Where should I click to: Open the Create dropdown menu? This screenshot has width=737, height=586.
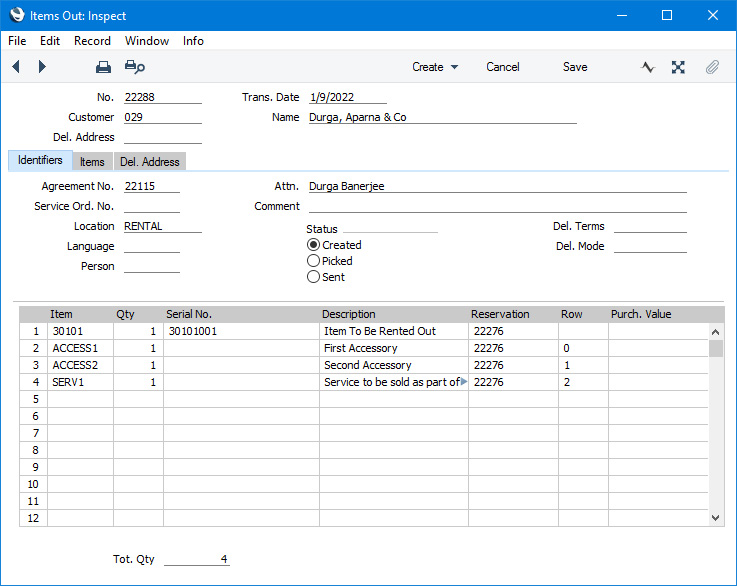[x=435, y=67]
